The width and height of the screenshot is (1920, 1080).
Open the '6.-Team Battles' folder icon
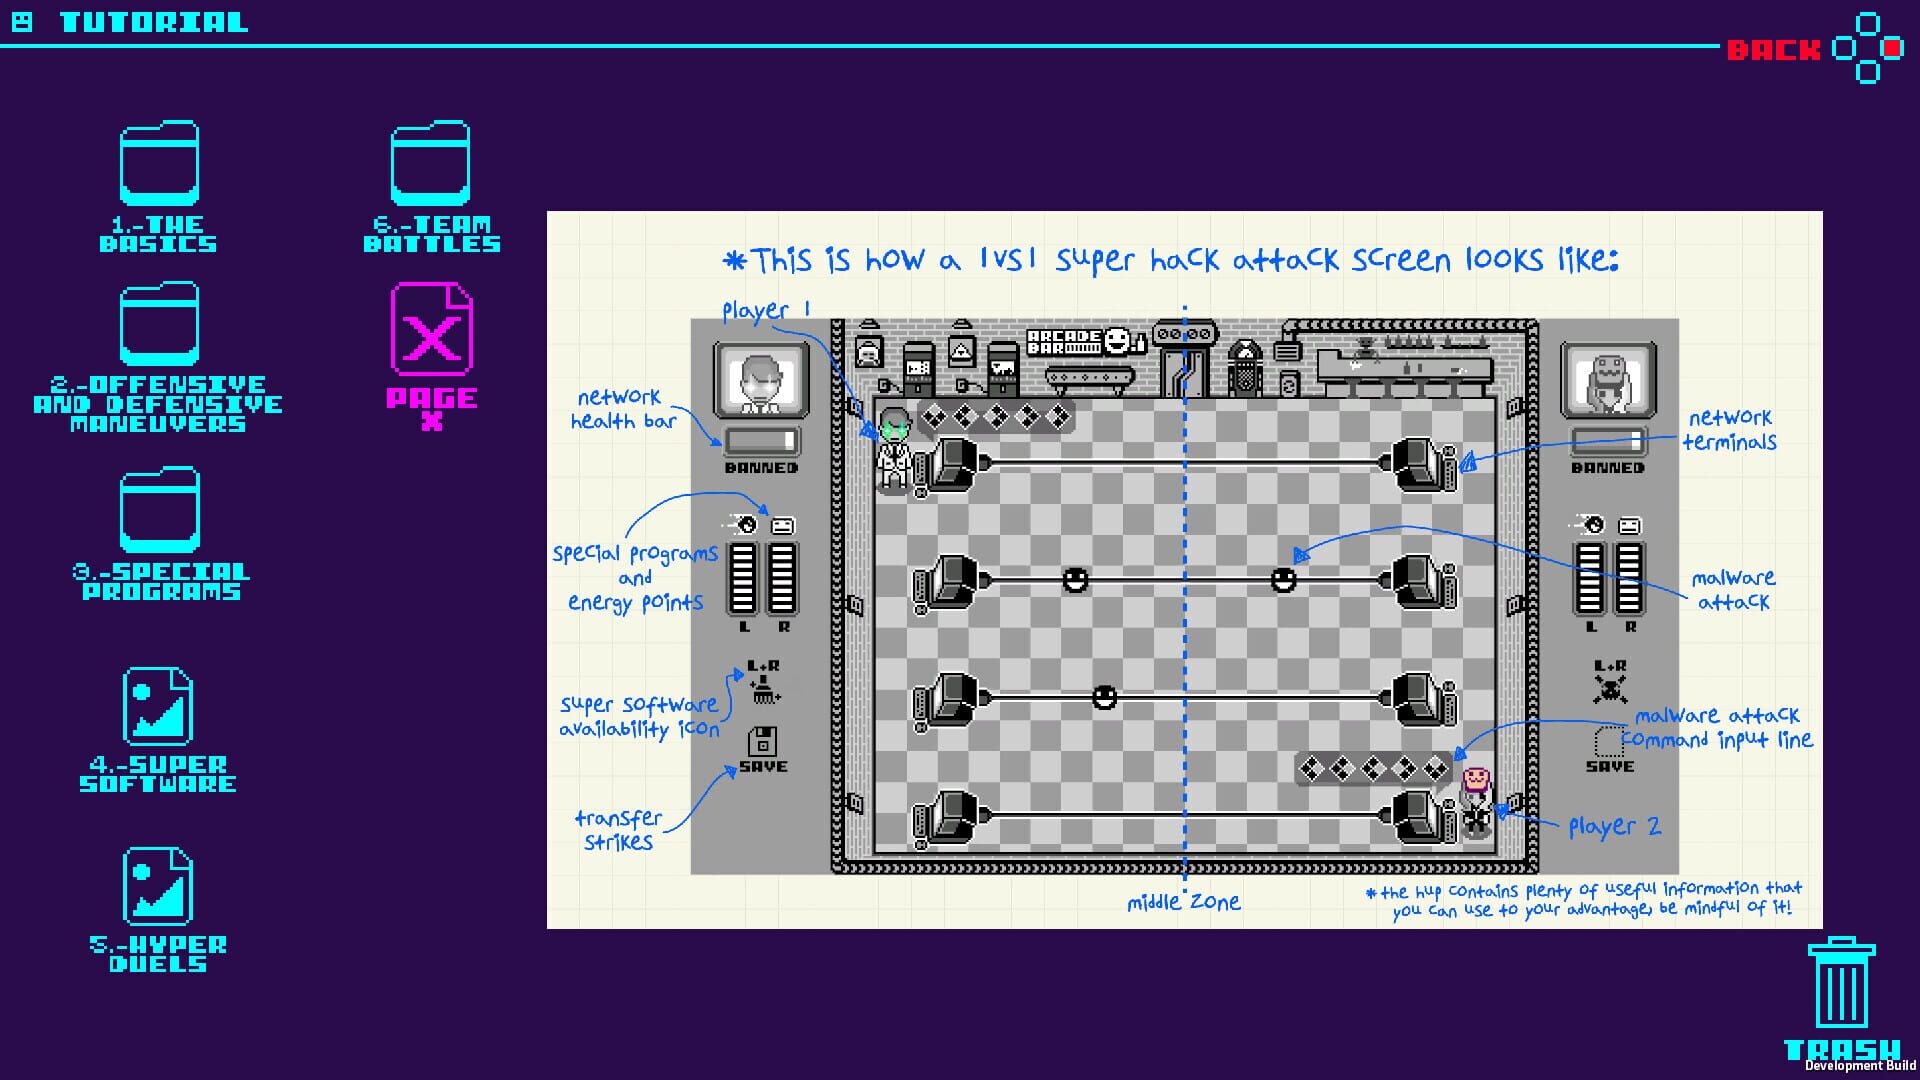(x=430, y=165)
